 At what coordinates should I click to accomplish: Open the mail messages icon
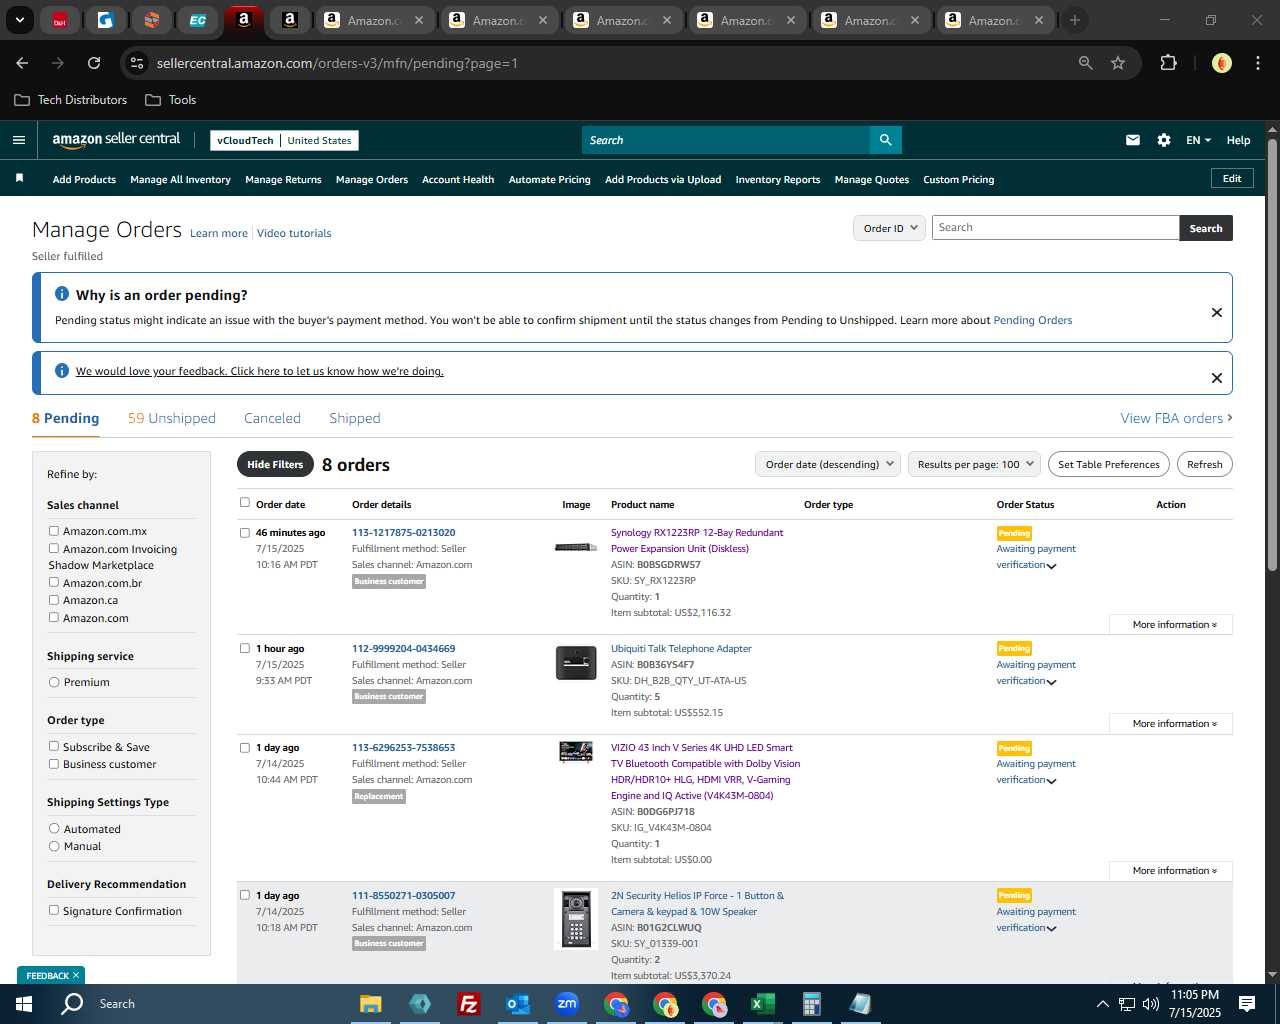[x=1132, y=140]
